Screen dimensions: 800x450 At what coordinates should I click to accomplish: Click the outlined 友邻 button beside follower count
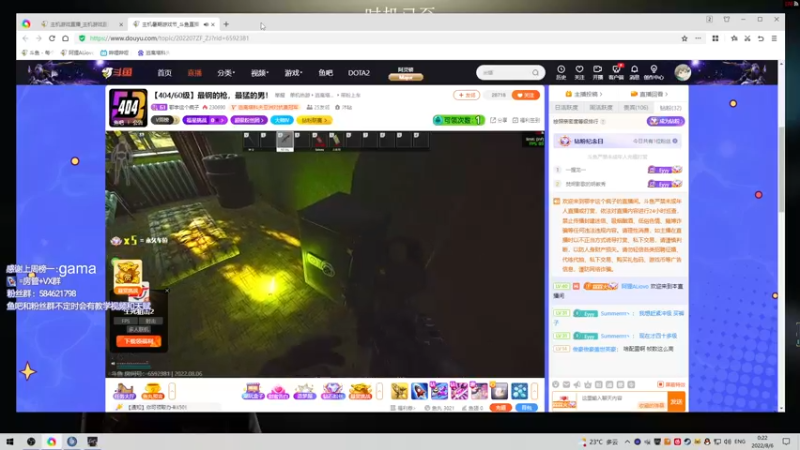click(466, 95)
